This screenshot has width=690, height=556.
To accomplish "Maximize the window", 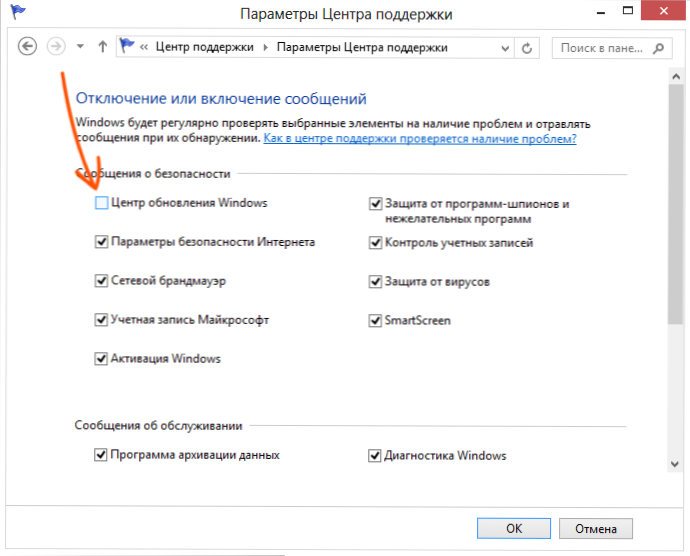I will point(628,11).
